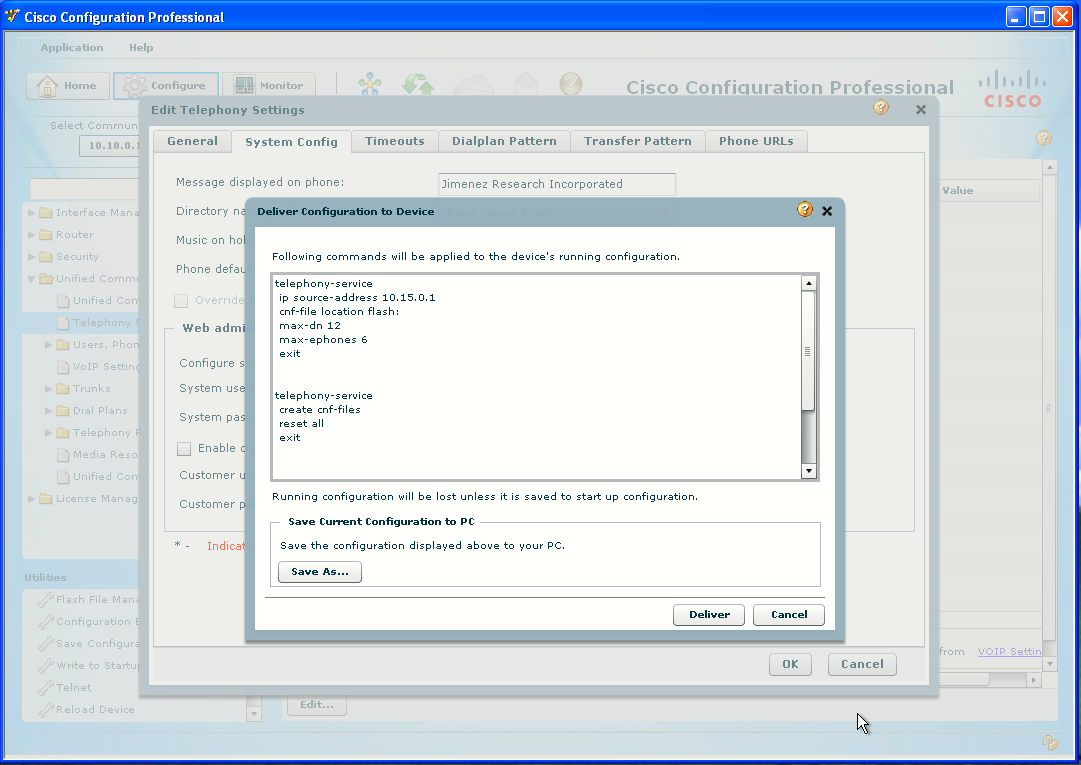Image resolution: width=1081 pixels, height=765 pixels.
Task: Click 'ip source-address 10.15.0.1' line
Action: click(x=357, y=298)
